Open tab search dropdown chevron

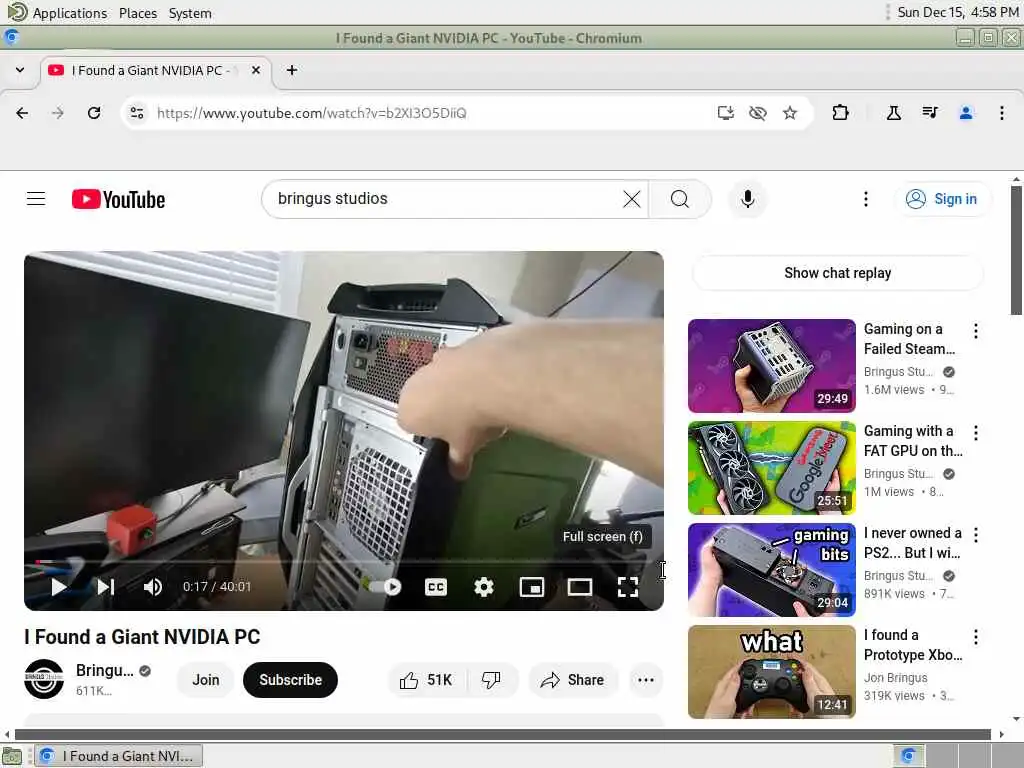20,70
